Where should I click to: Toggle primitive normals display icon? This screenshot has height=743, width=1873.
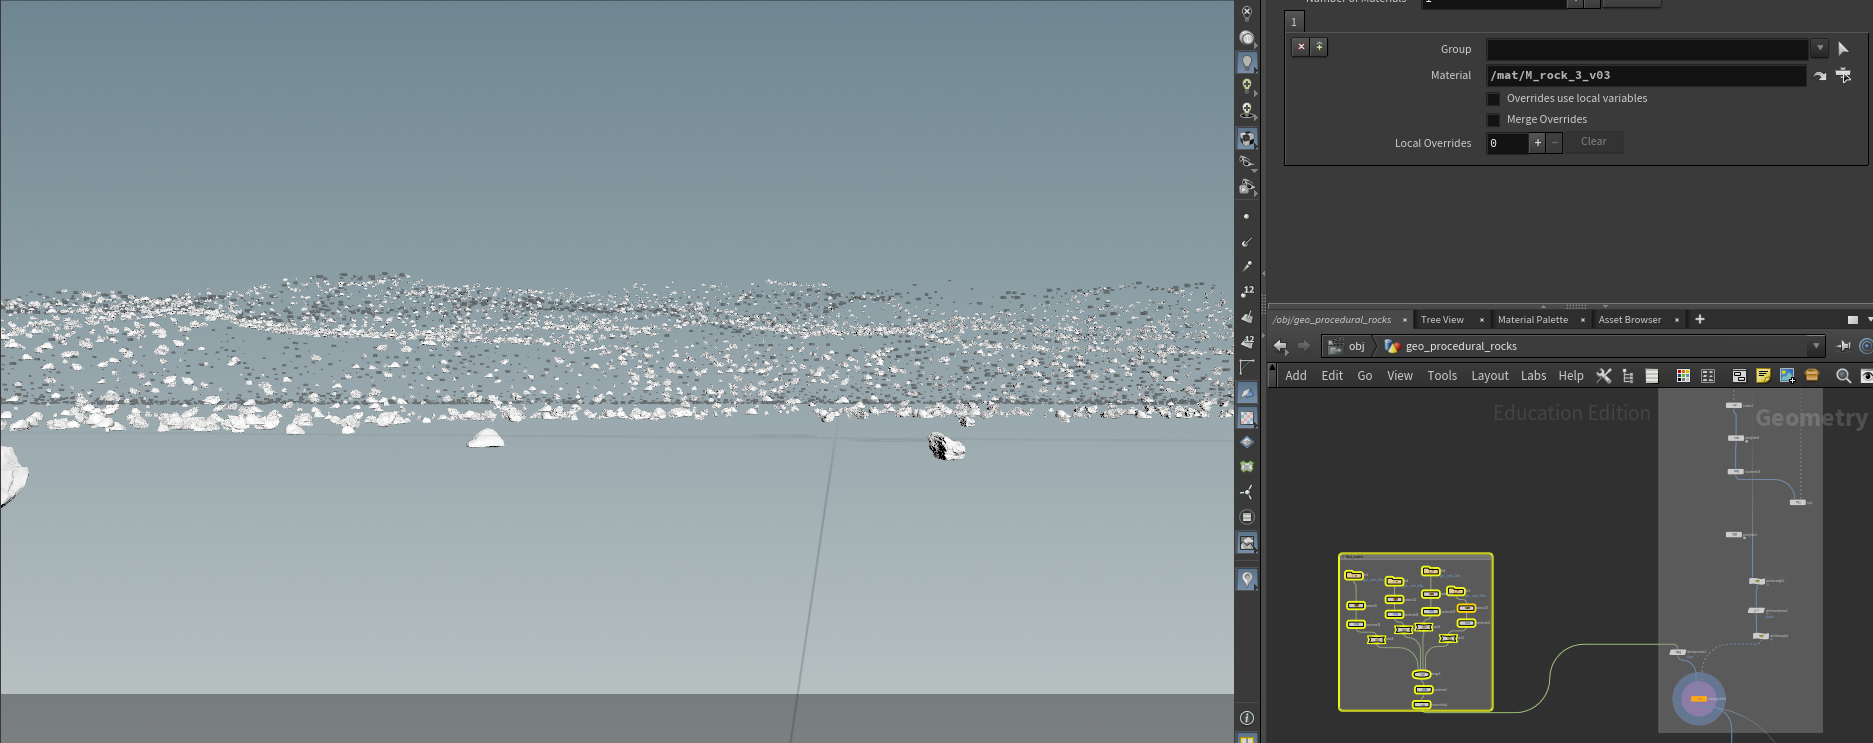coord(1247,317)
